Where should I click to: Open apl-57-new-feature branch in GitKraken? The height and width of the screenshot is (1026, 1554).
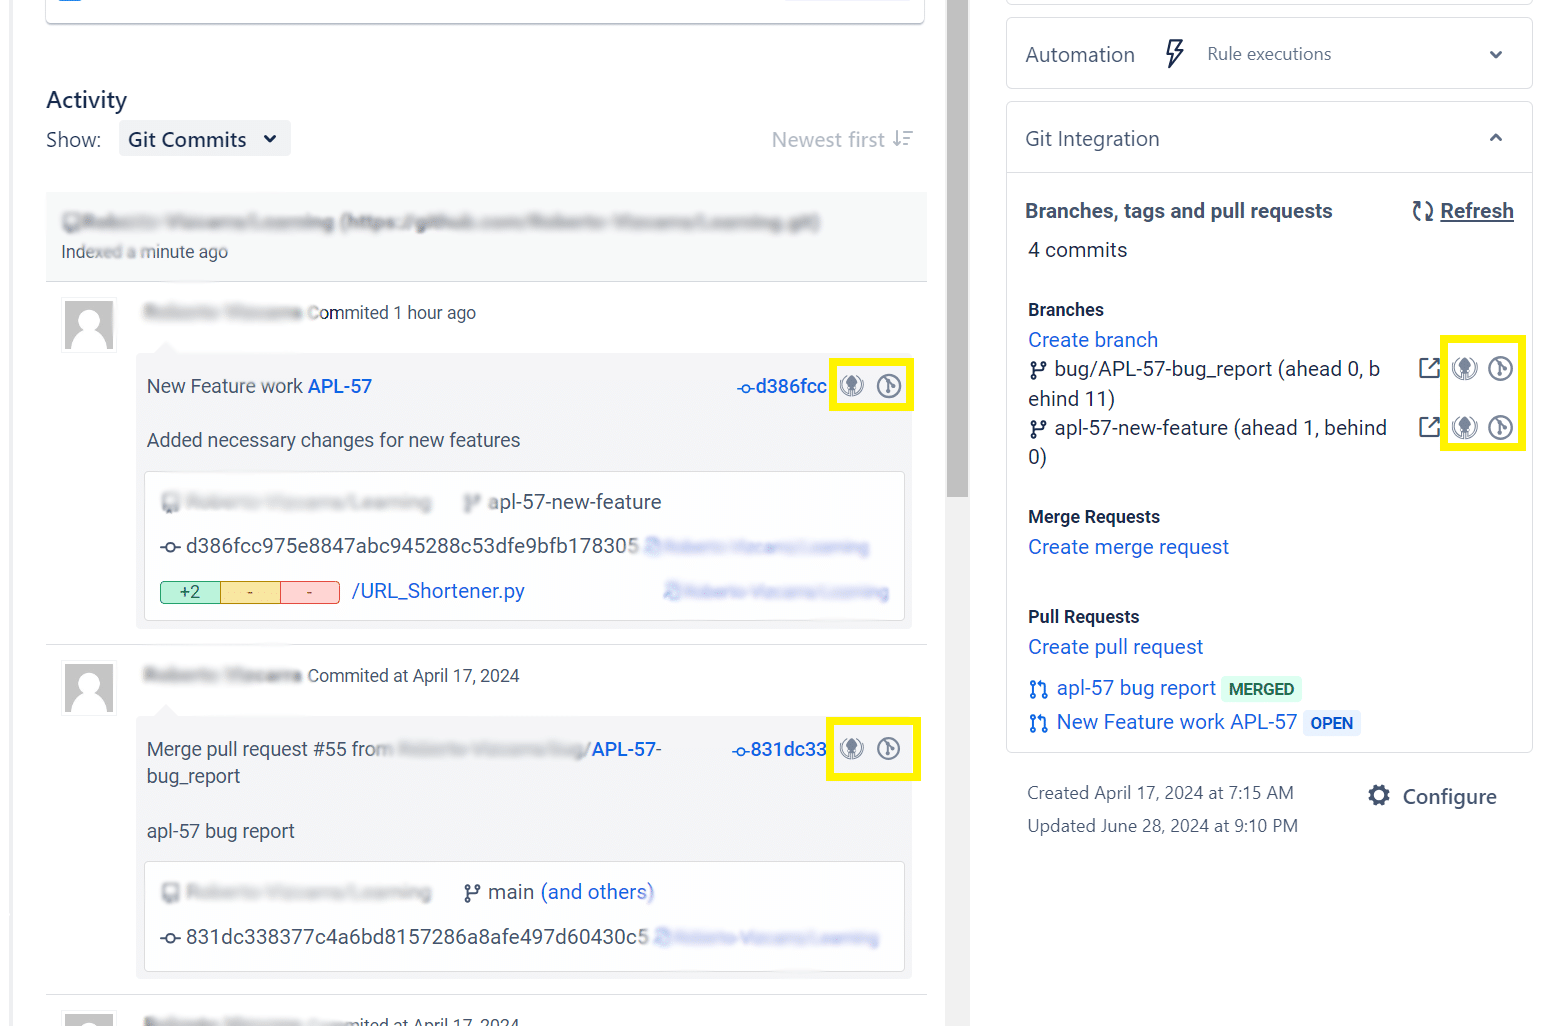click(1465, 427)
